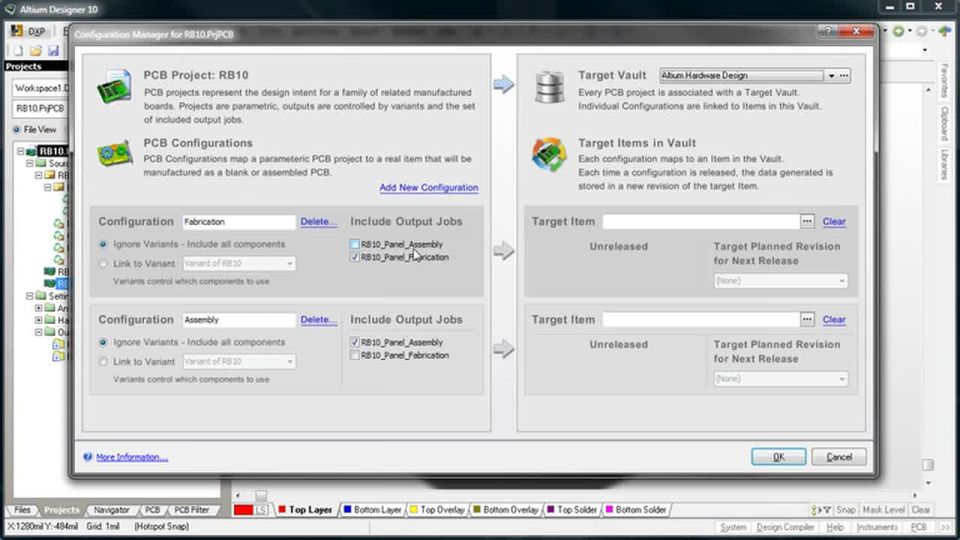
Task: Click the PCB Project RB10 icon
Action: pos(114,86)
